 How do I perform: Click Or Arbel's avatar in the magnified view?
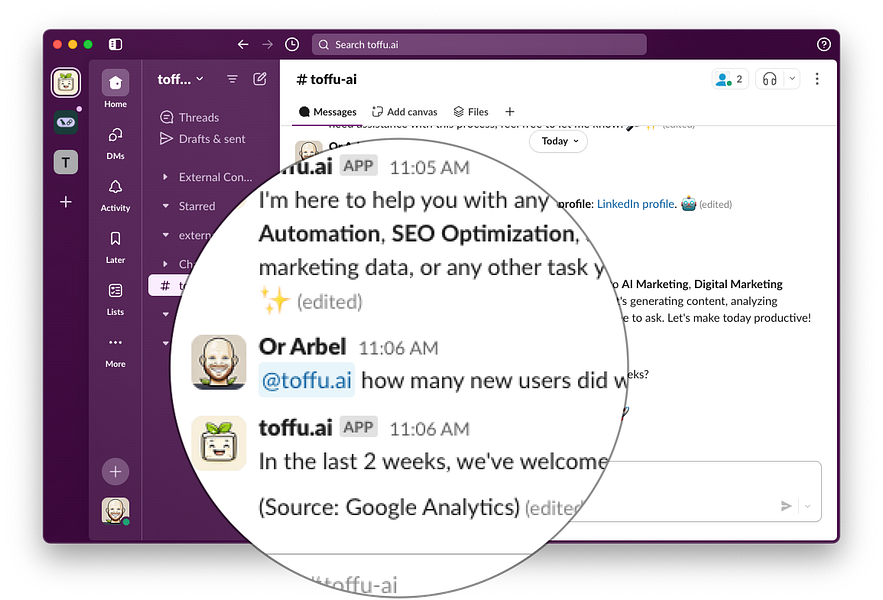219,362
